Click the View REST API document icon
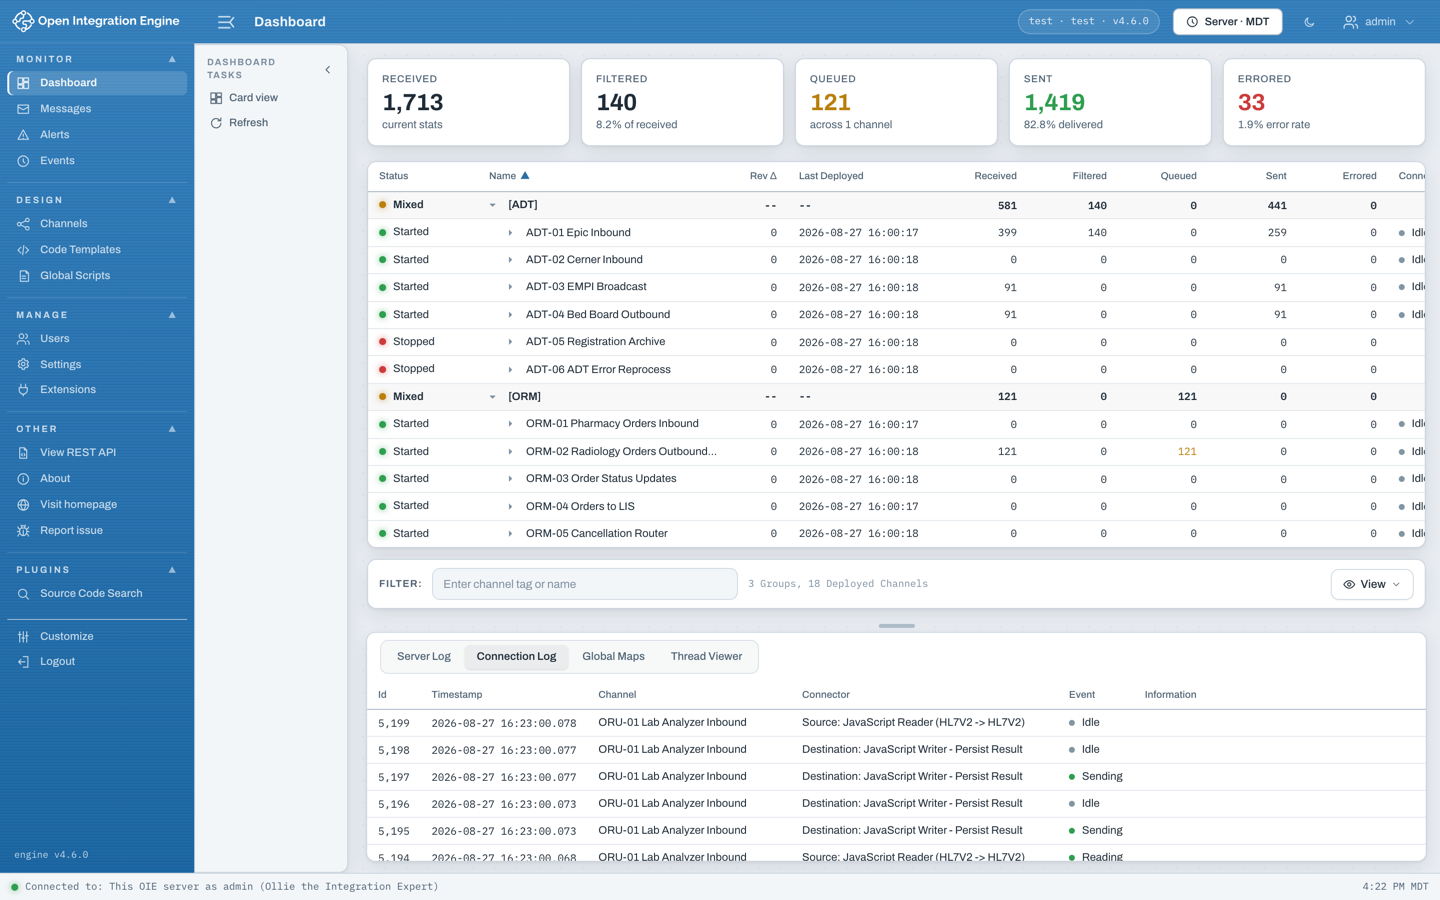The image size is (1440, 900). (x=23, y=453)
